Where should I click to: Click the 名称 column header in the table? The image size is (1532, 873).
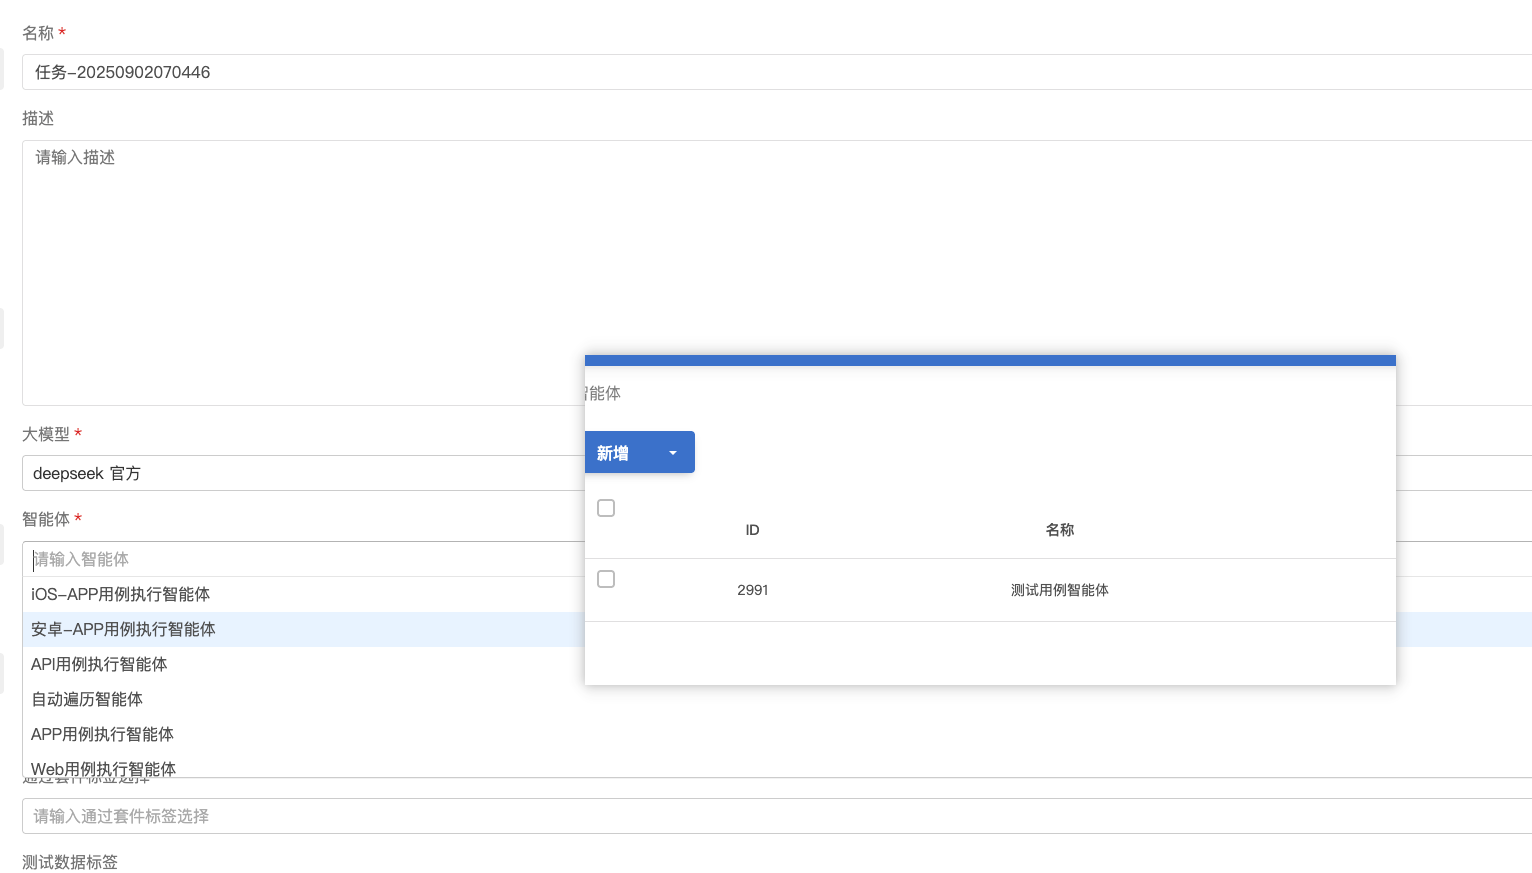(1060, 530)
